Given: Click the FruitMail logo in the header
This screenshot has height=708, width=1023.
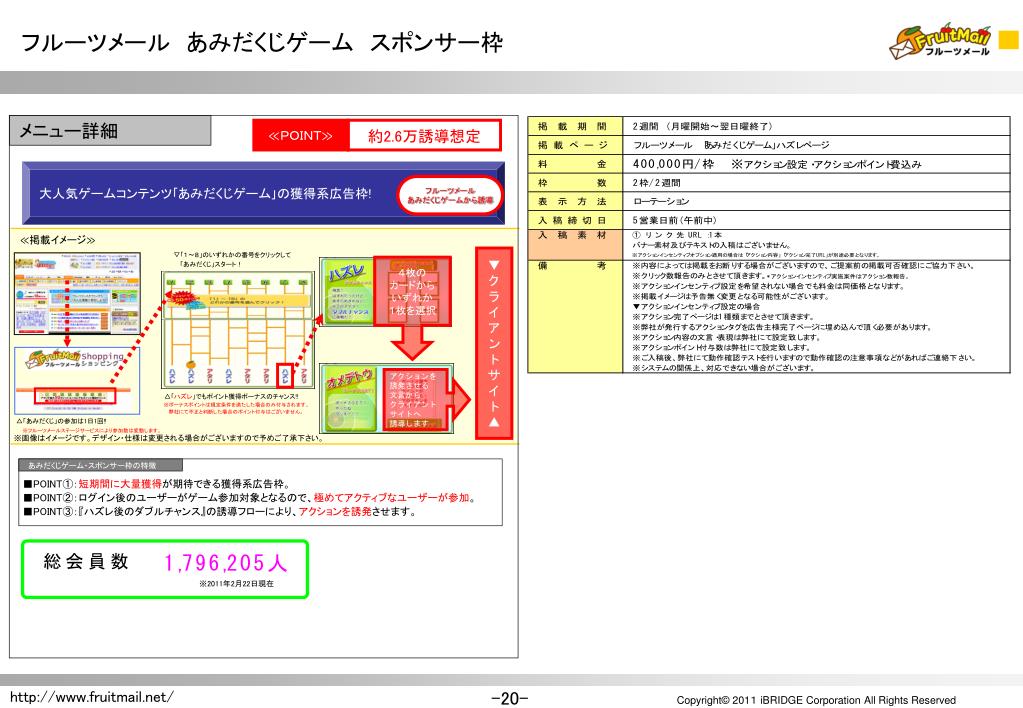Looking at the screenshot, I should pos(939,43).
